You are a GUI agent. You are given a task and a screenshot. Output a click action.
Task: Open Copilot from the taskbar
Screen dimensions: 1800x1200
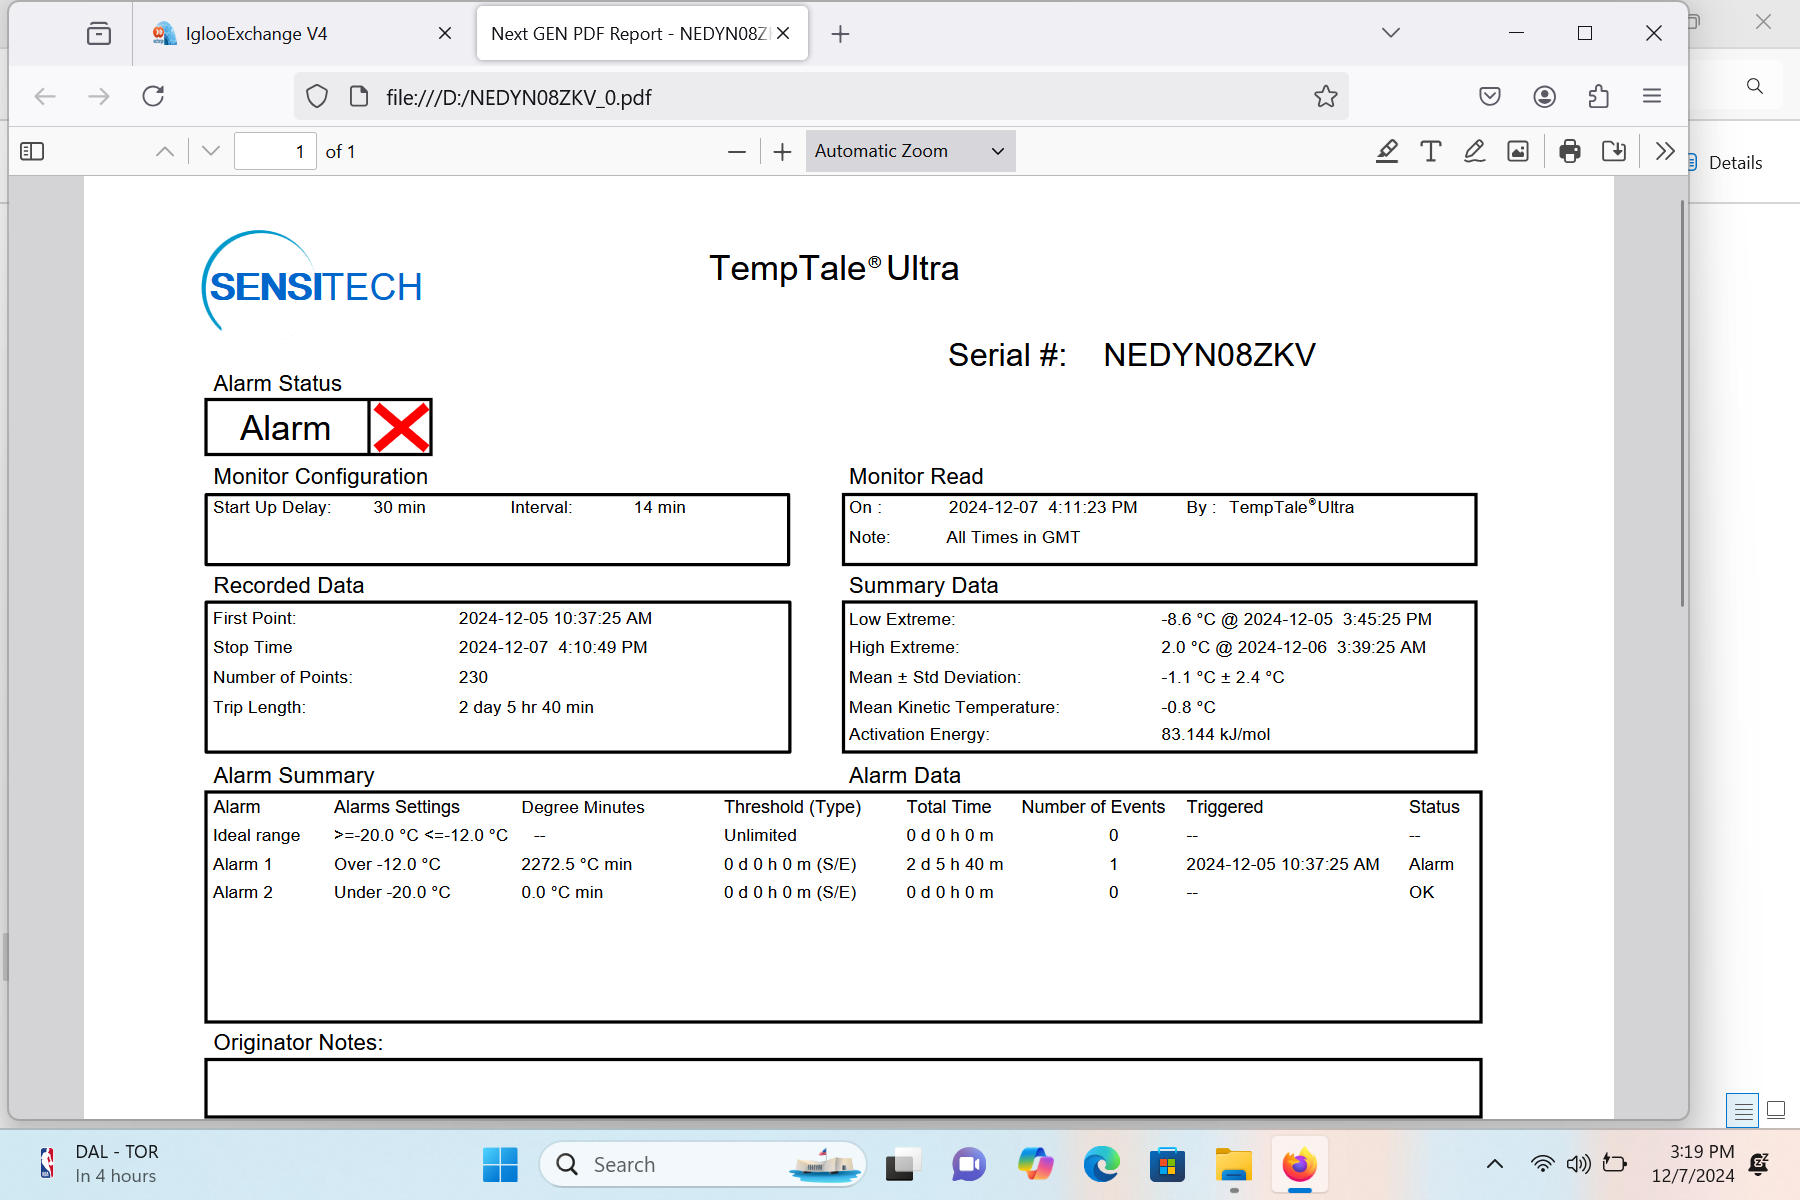click(x=1035, y=1165)
